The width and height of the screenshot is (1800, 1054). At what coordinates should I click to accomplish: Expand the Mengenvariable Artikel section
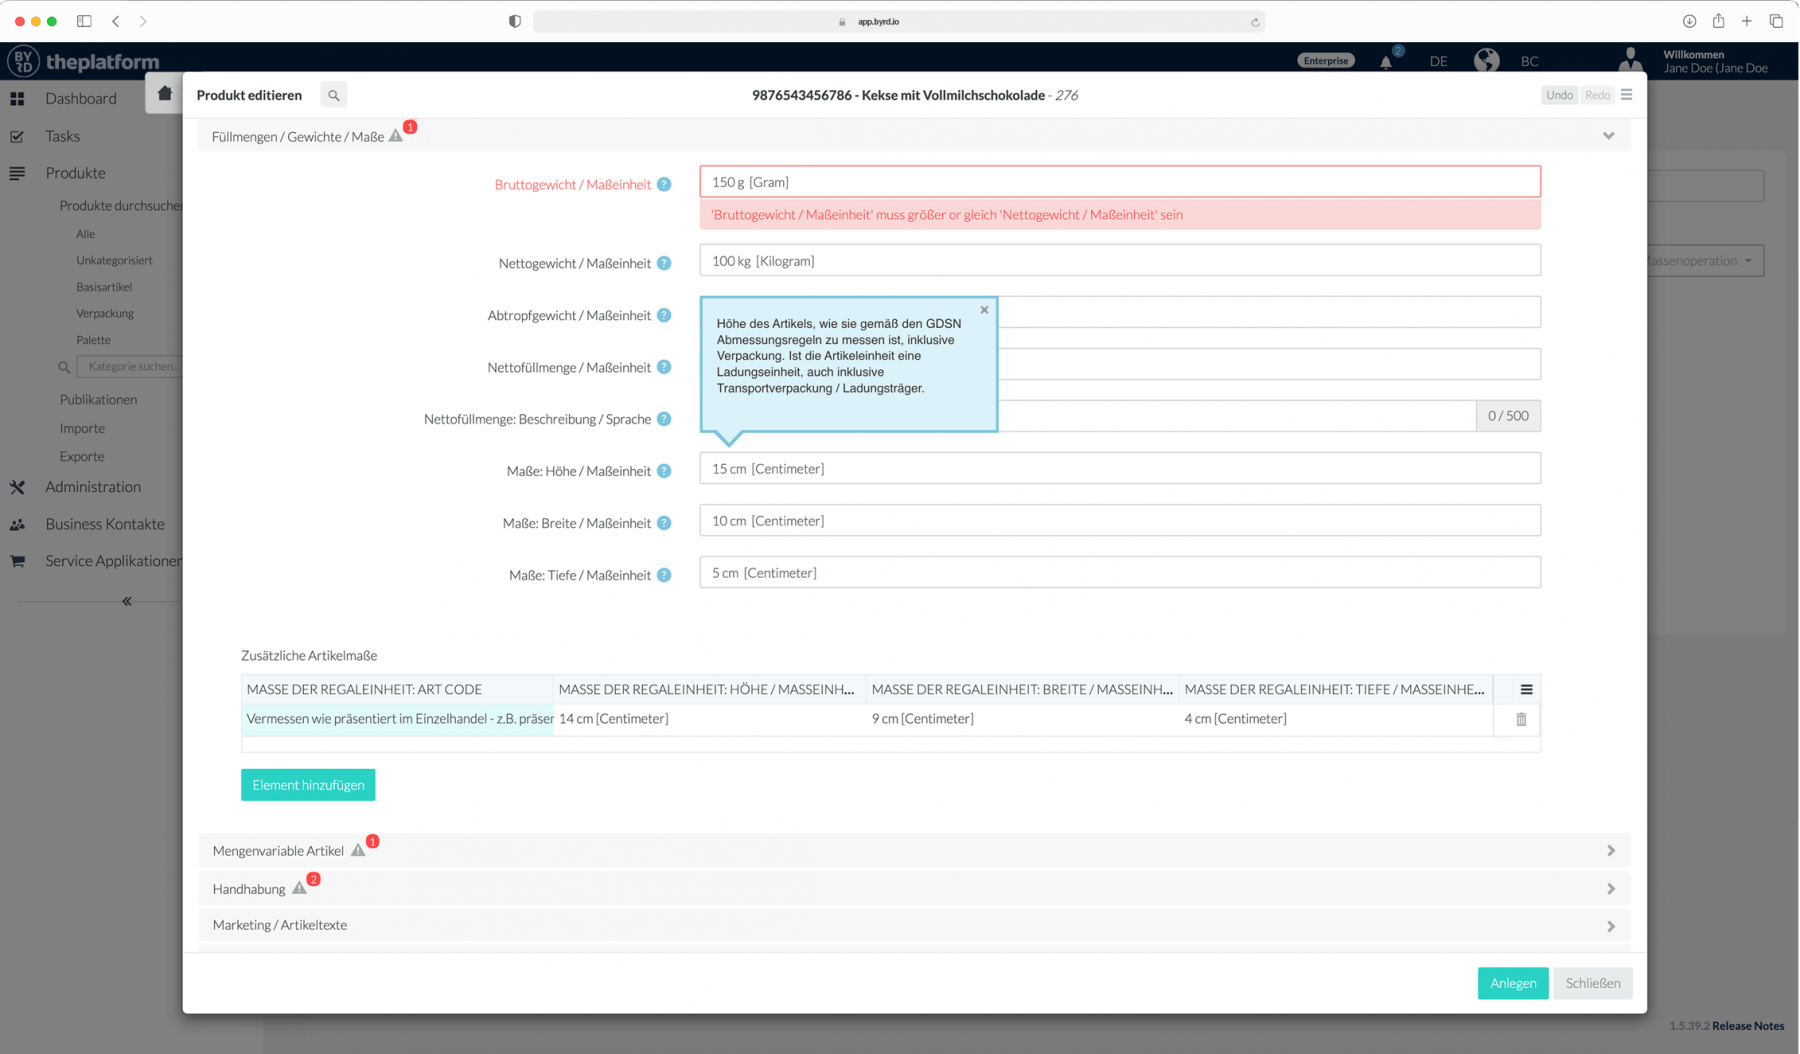(x=1611, y=850)
